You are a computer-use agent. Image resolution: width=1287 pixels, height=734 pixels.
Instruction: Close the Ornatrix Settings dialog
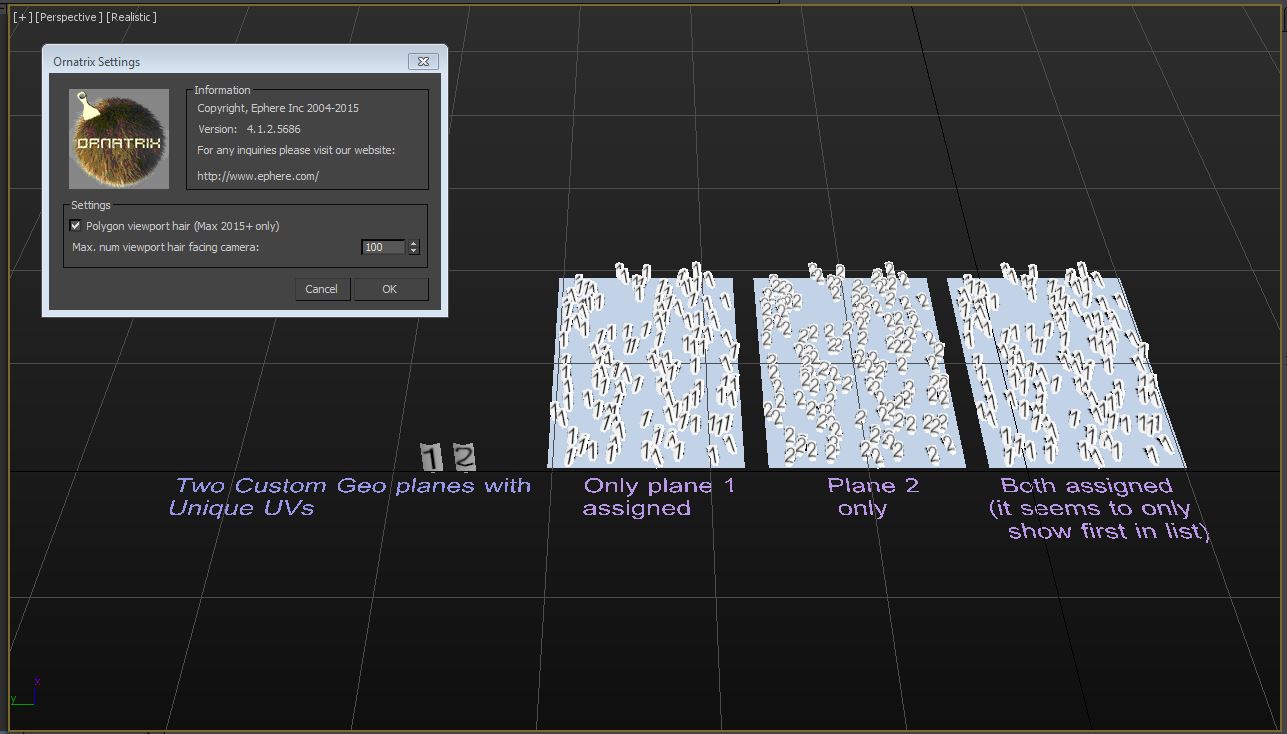tap(423, 62)
